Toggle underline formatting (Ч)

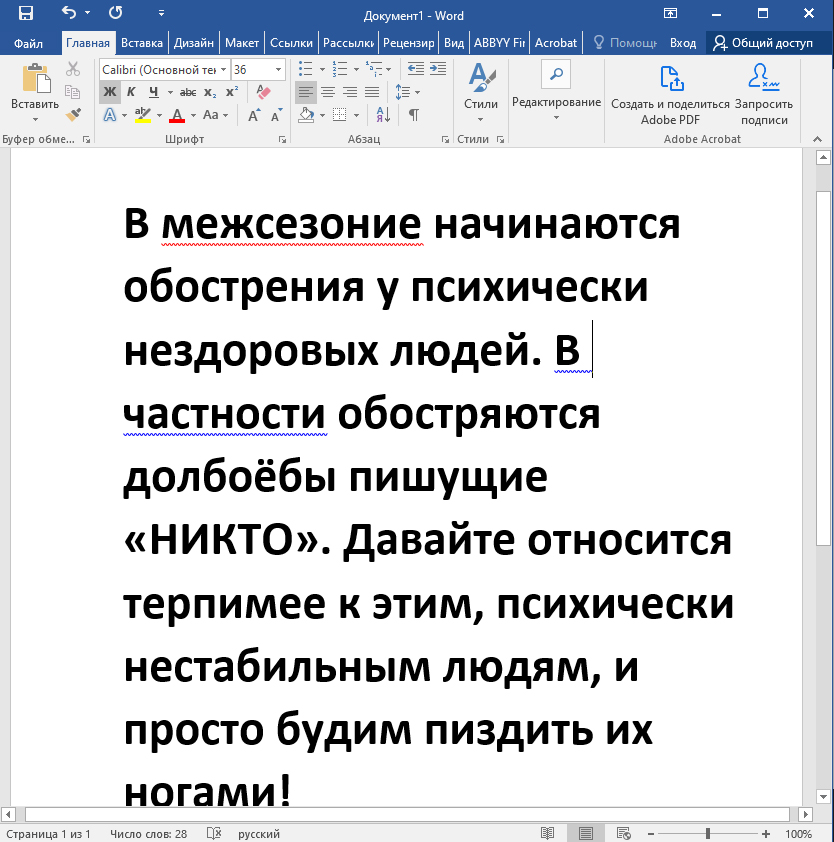(x=154, y=92)
